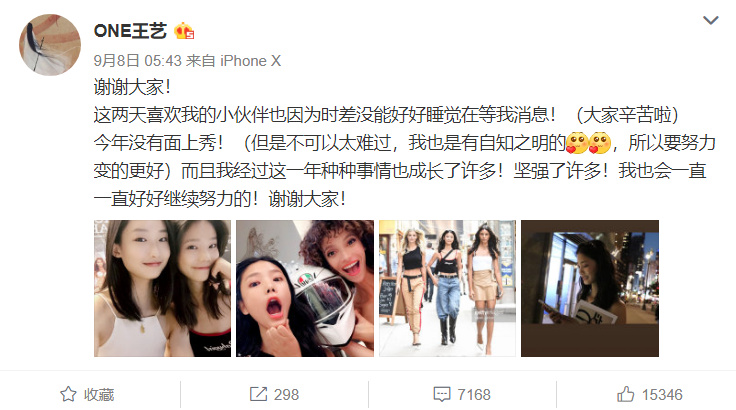The width and height of the screenshot is (736, 410).
Task: Open the first selfie photo thumbnail
Action: pyautogui.click(x=162, y=288)
